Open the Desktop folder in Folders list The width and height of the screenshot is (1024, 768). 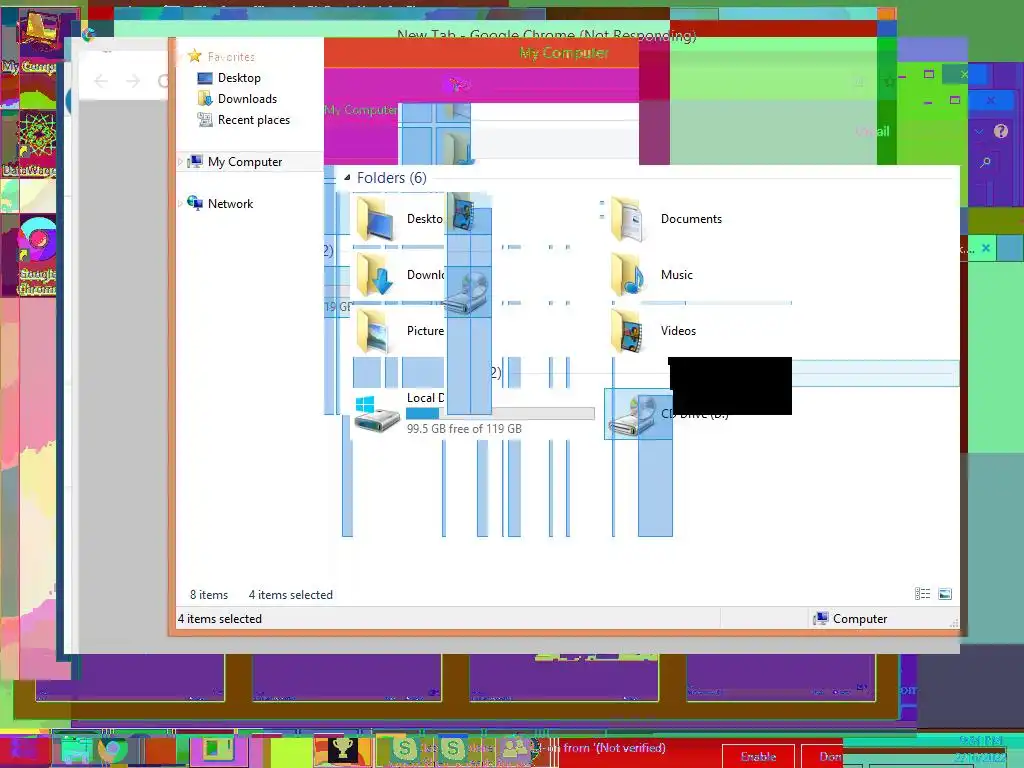point(398,219)
